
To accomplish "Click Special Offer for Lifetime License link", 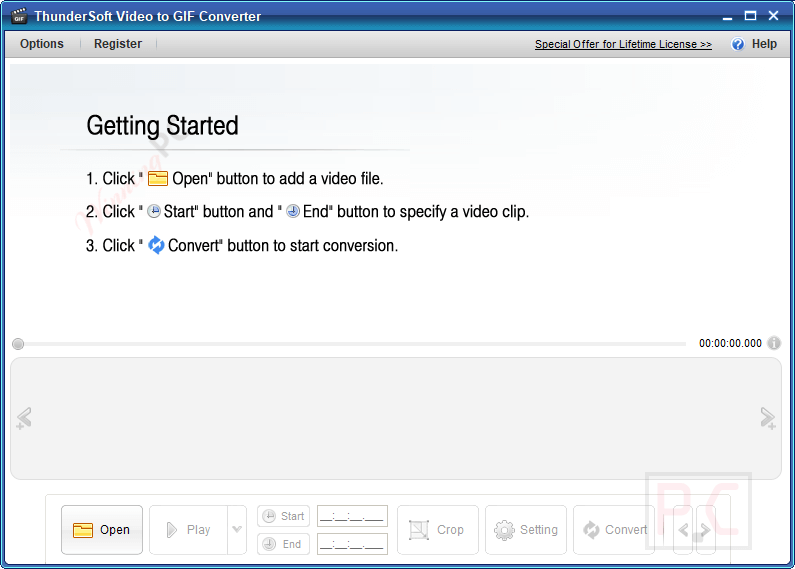I will pyautogui.click(x=623, y=45).
